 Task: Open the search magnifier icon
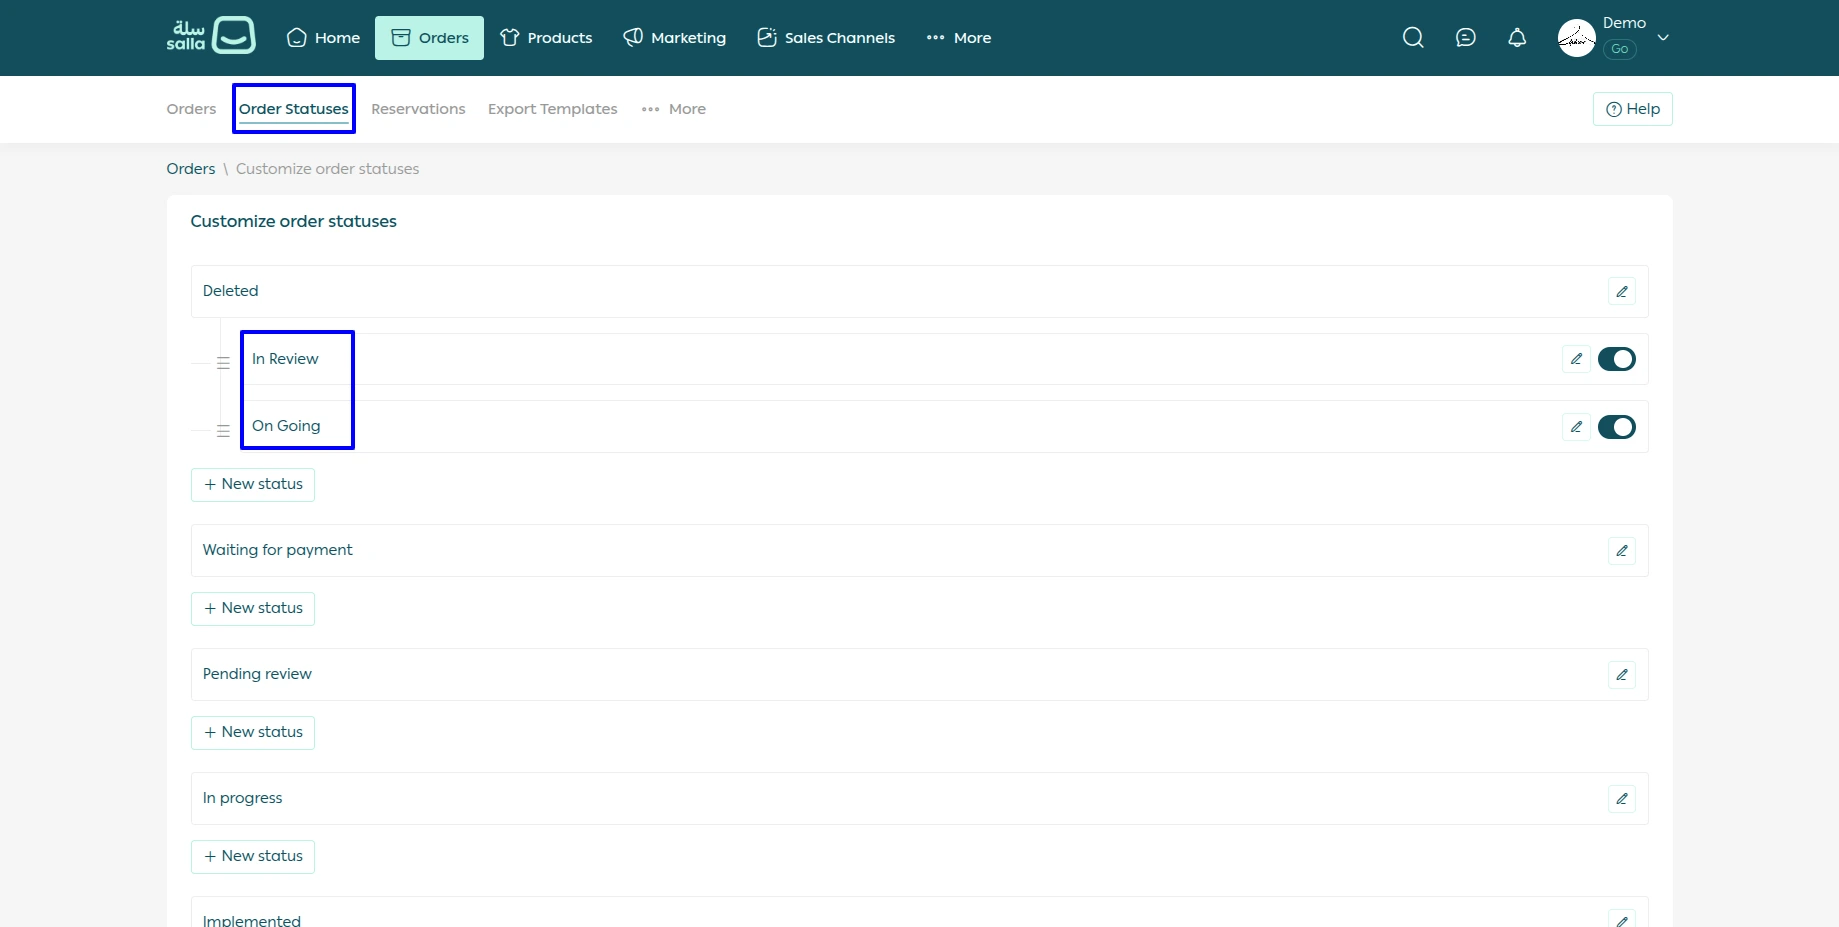pyautogui.click(x=1412, y=38)
